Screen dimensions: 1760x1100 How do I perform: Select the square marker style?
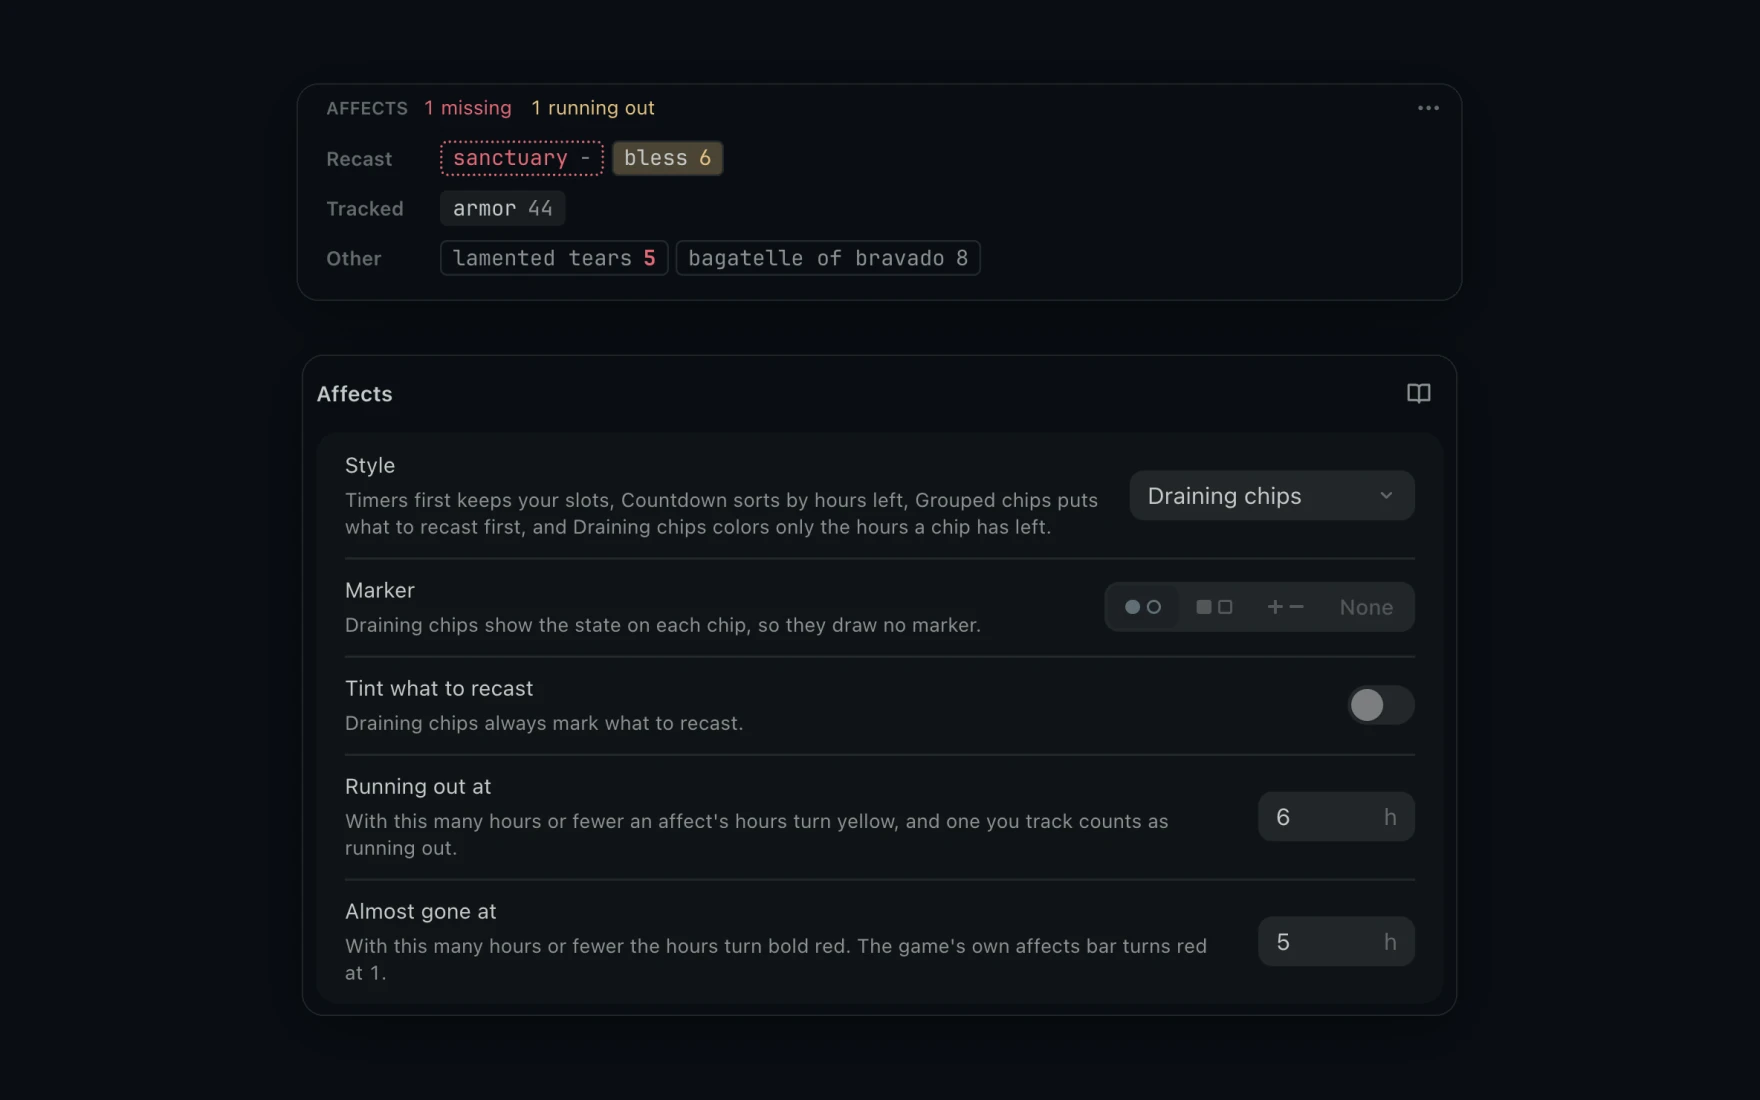pos(1214,607)
